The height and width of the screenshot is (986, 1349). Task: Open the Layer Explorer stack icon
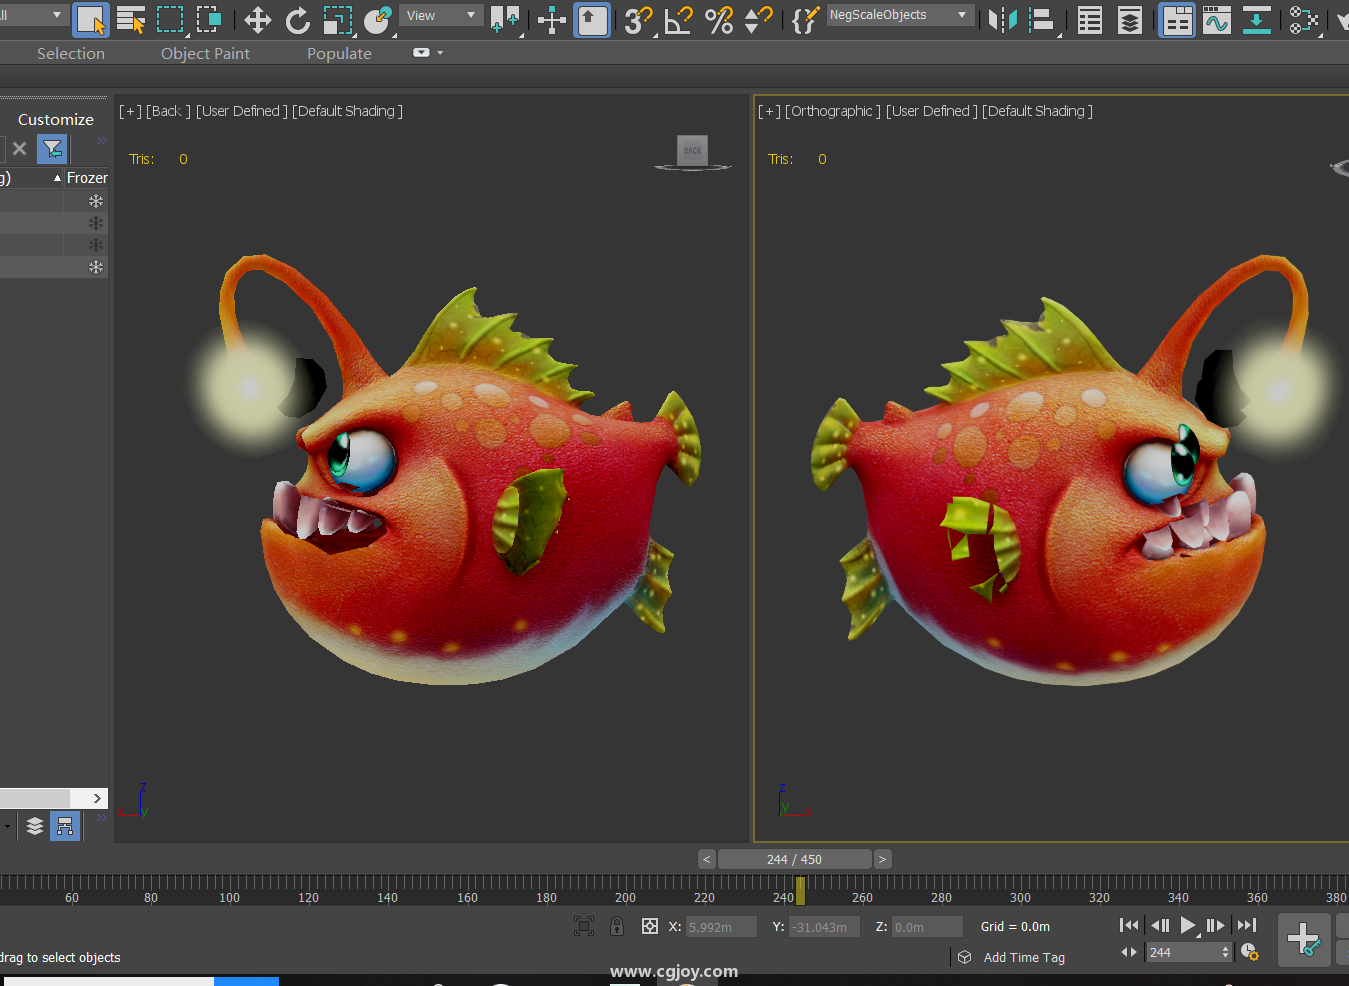1129,20
